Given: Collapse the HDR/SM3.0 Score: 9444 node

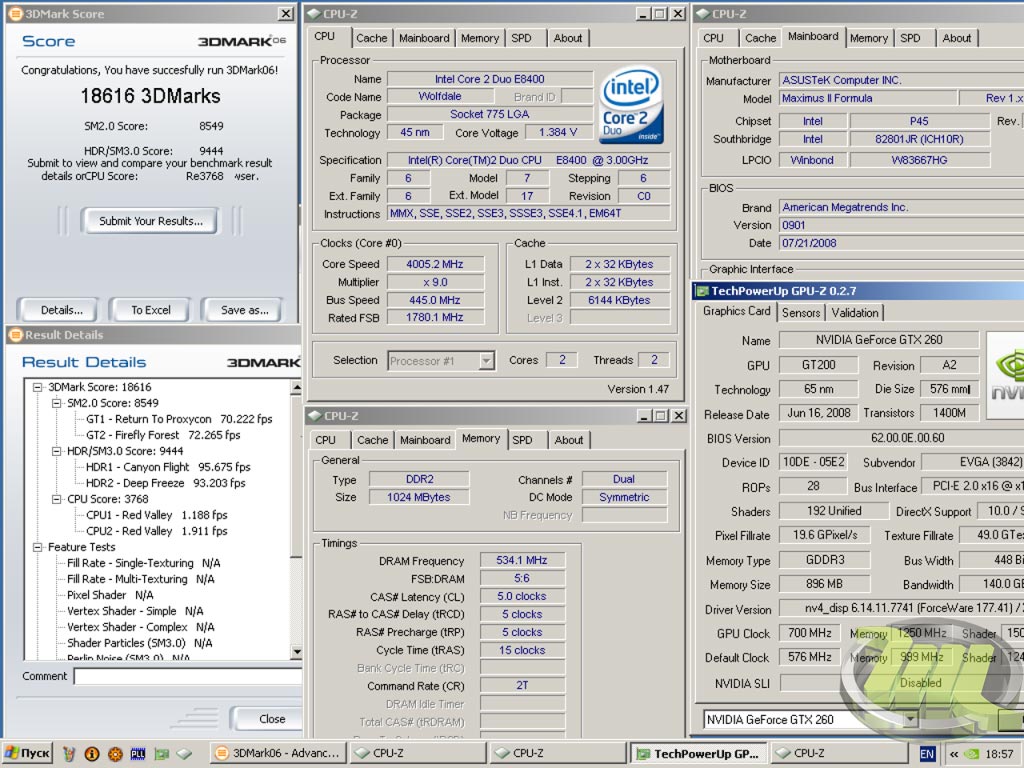Looking at the screenshot, I should point(57,451).
